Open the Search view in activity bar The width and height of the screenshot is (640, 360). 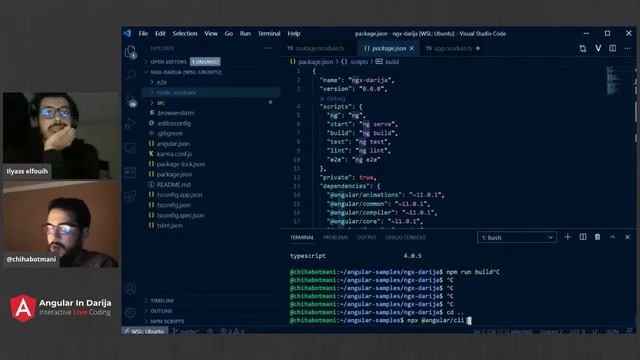131,75
